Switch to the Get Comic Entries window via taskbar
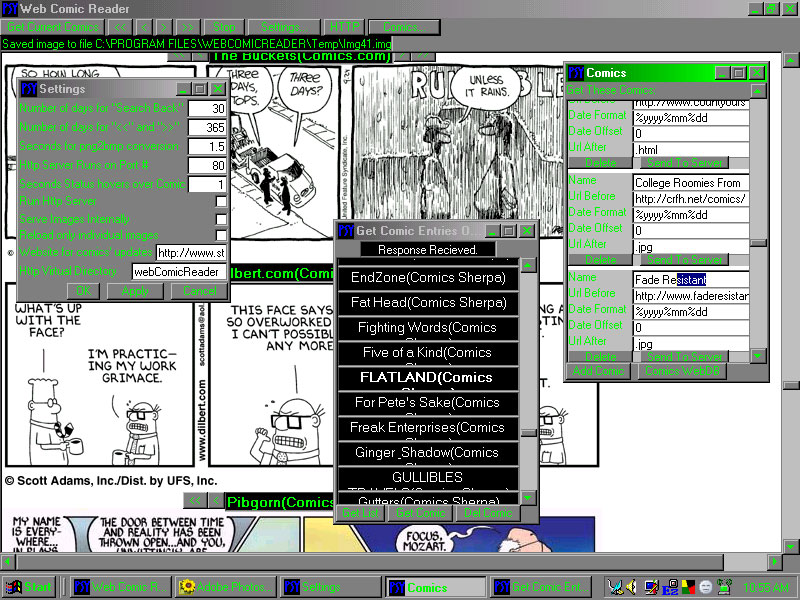 point(540,587)
